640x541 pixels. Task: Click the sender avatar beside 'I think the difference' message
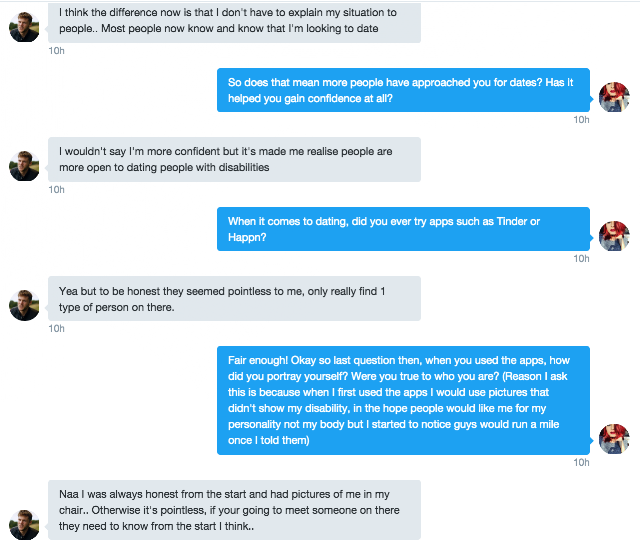click(24, 27)
